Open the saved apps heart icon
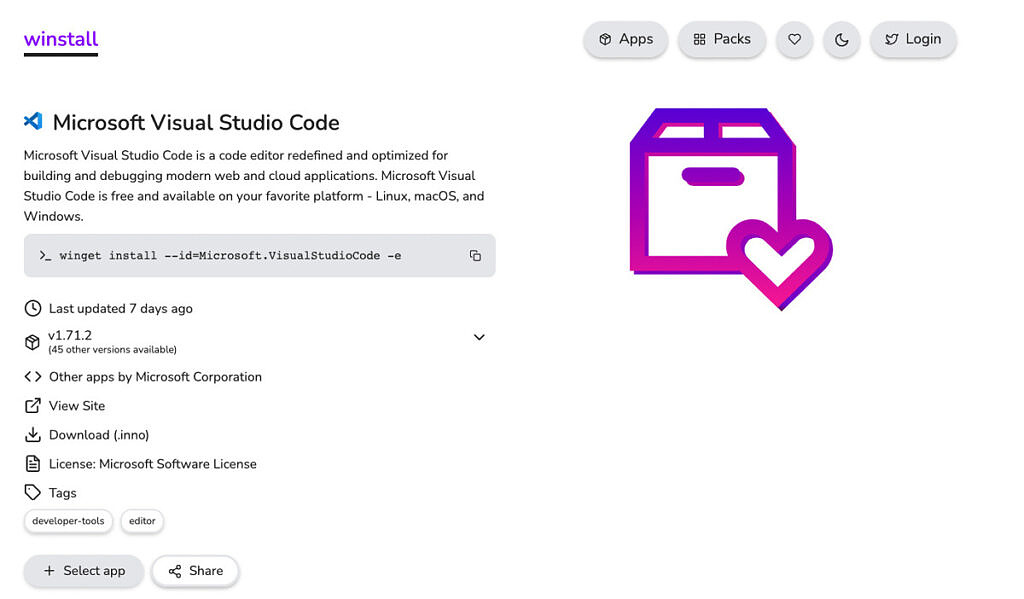 pos(794,39)
